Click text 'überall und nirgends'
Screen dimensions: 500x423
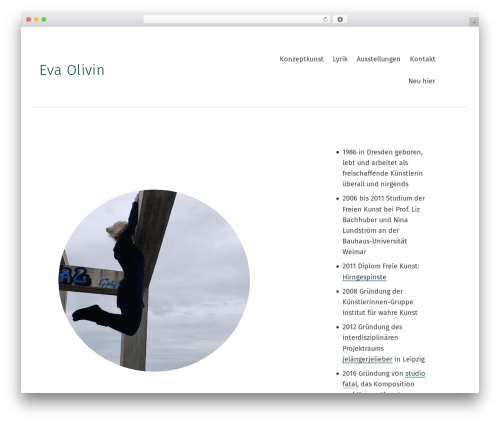375,184
